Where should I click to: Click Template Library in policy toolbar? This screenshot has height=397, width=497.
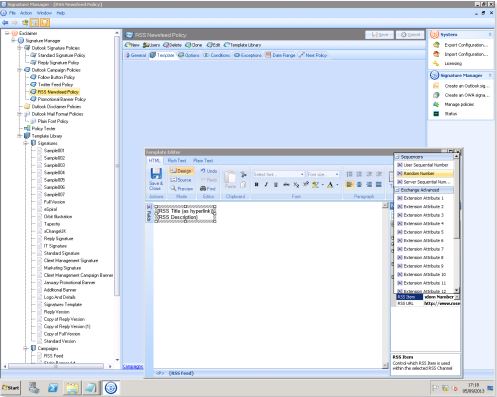pos(242,45)
